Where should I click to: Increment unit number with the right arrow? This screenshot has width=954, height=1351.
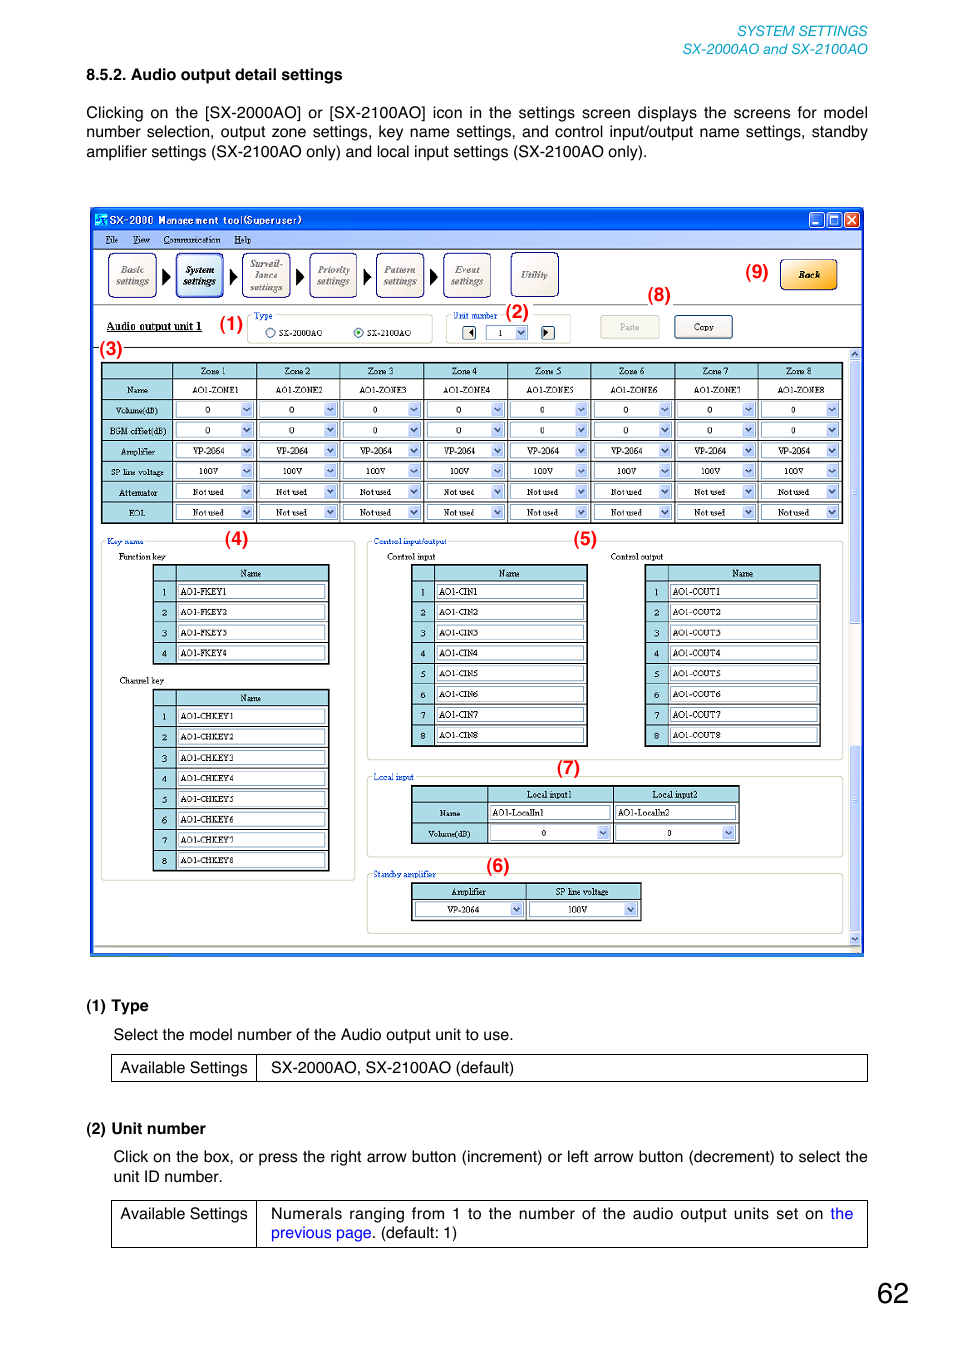[x=548, y=333]
